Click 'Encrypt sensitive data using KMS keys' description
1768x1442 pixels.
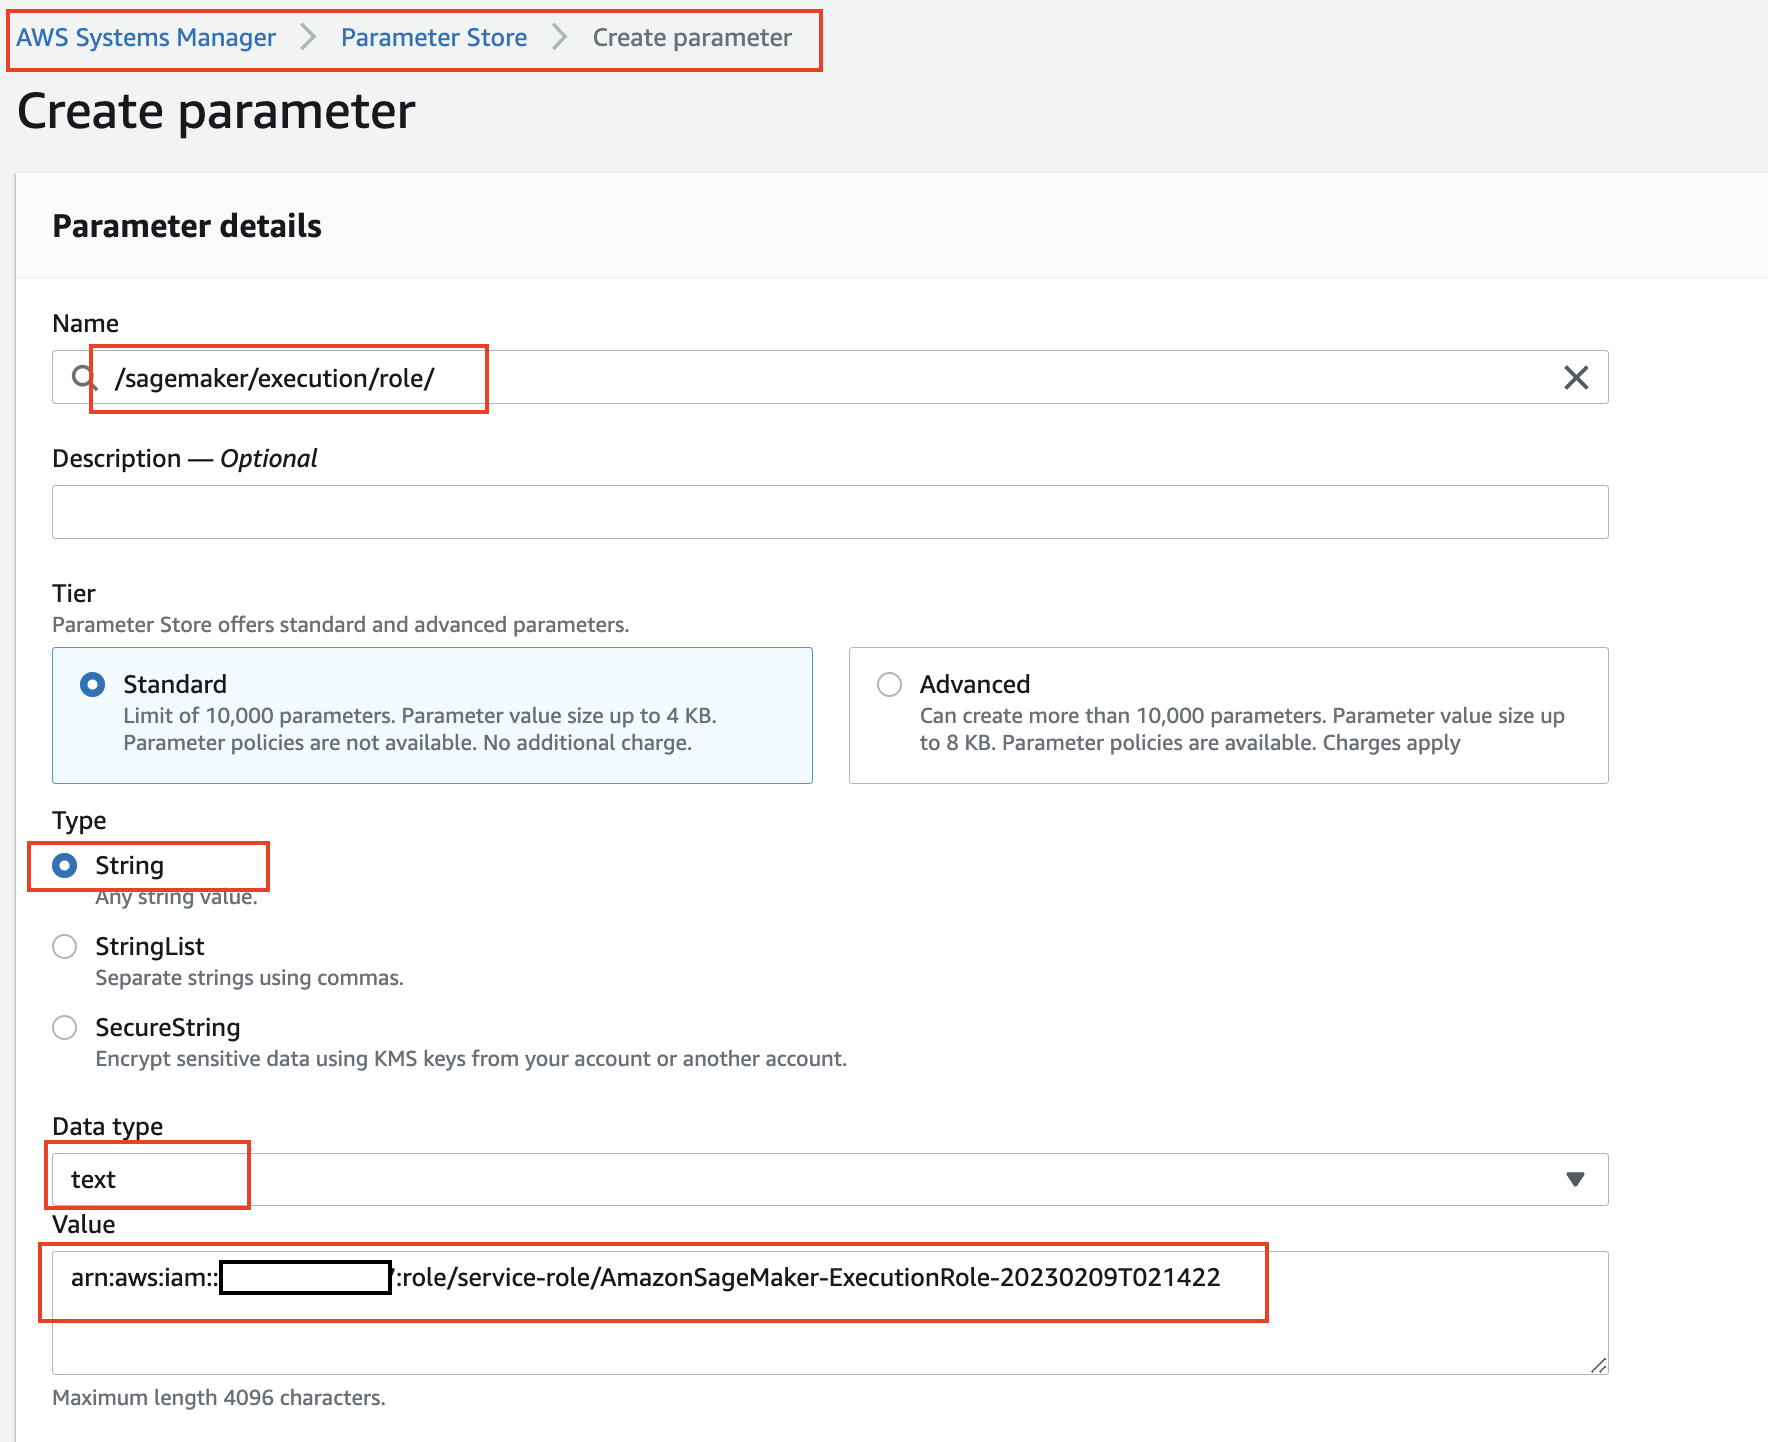471,1059
